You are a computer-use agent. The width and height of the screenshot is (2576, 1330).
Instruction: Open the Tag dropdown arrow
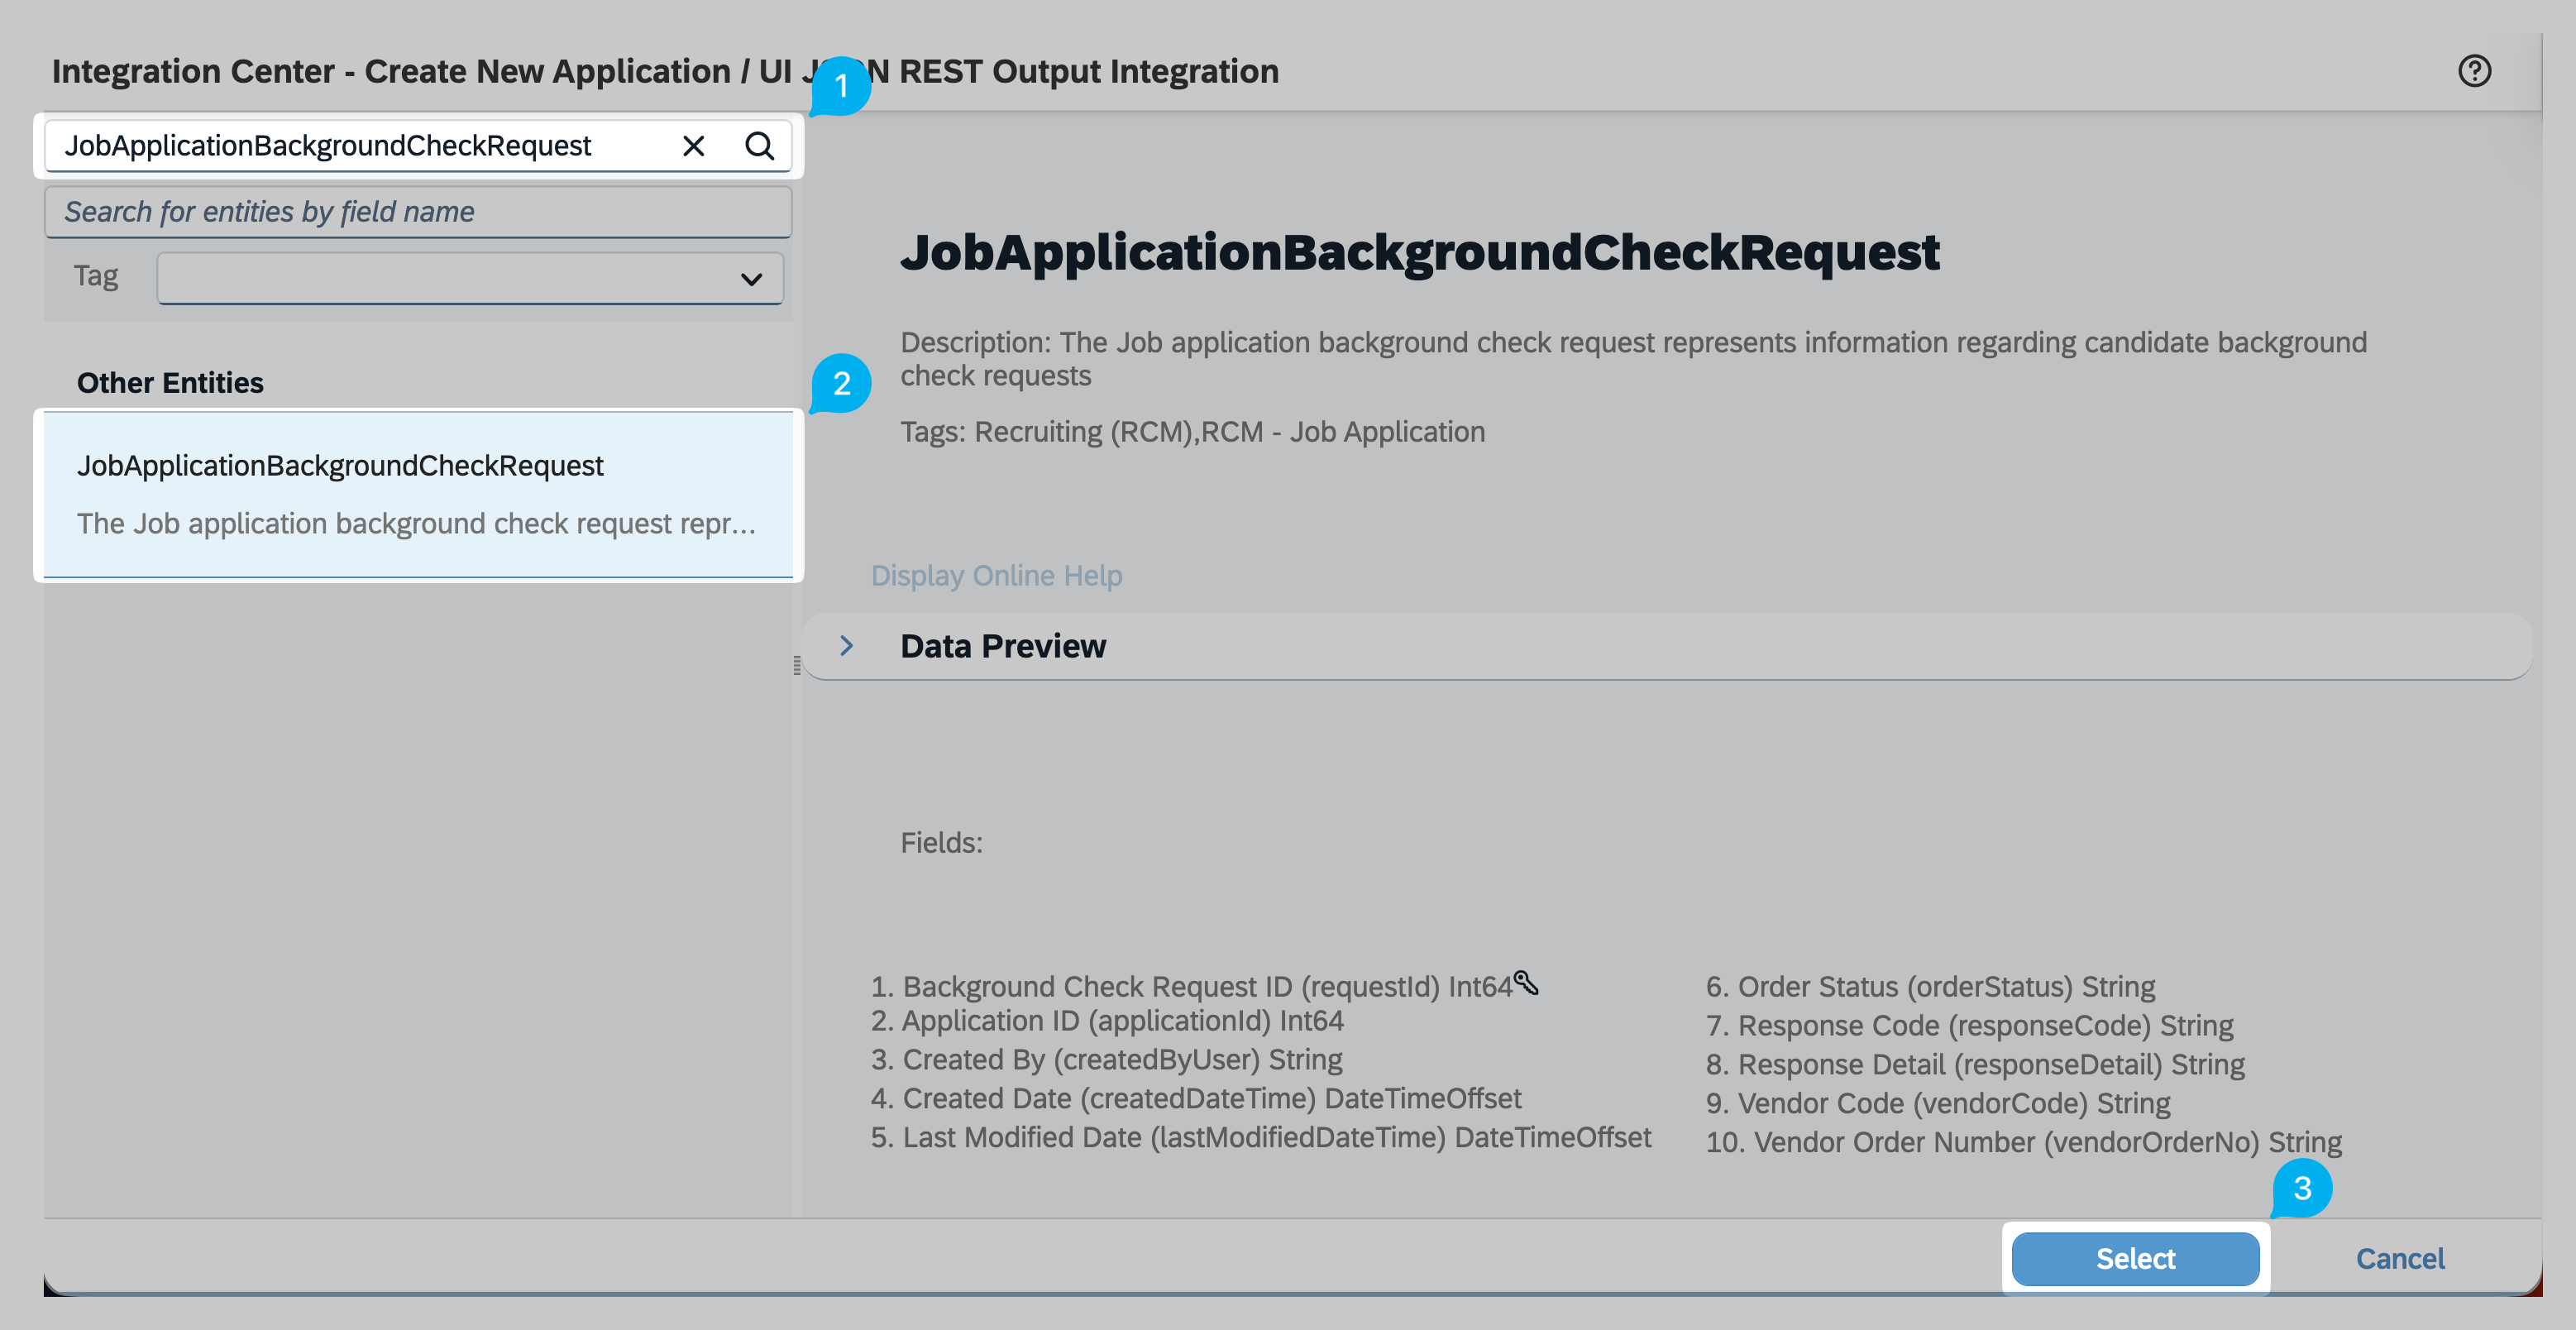pyautogui.click(x=751, y=279)
